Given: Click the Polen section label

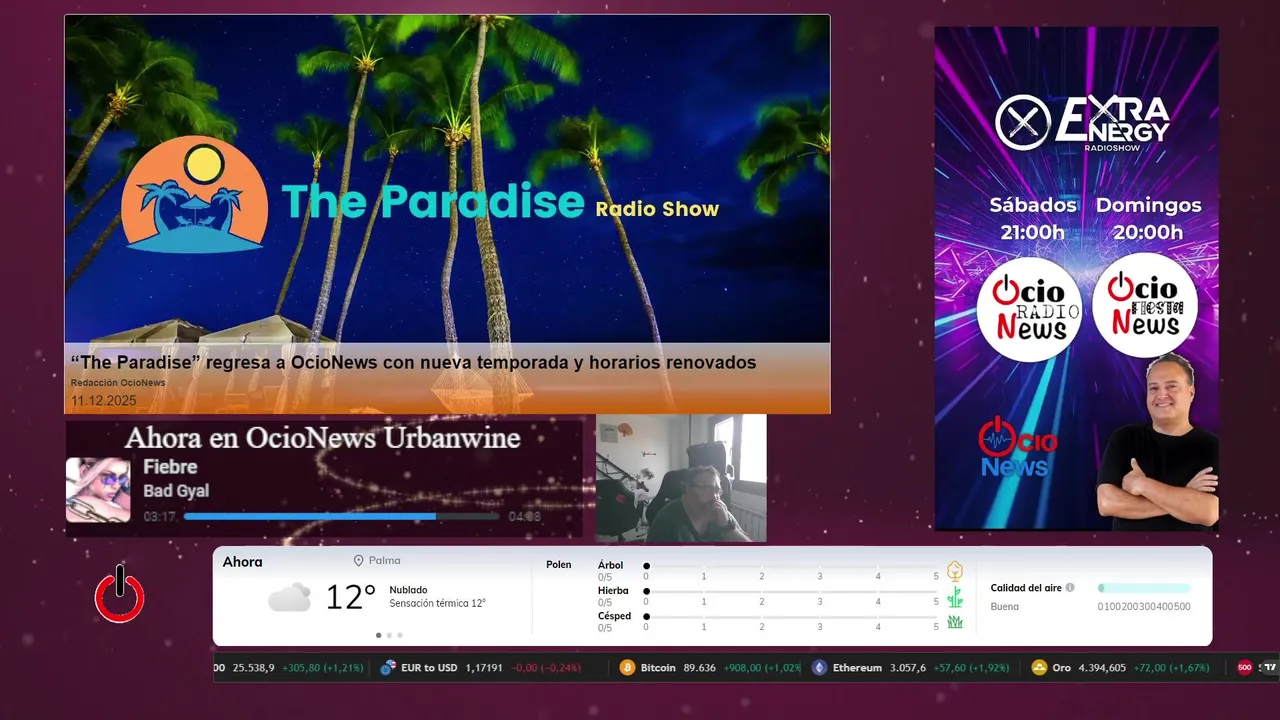Looking at the screenshot, I should coord(558,565).
